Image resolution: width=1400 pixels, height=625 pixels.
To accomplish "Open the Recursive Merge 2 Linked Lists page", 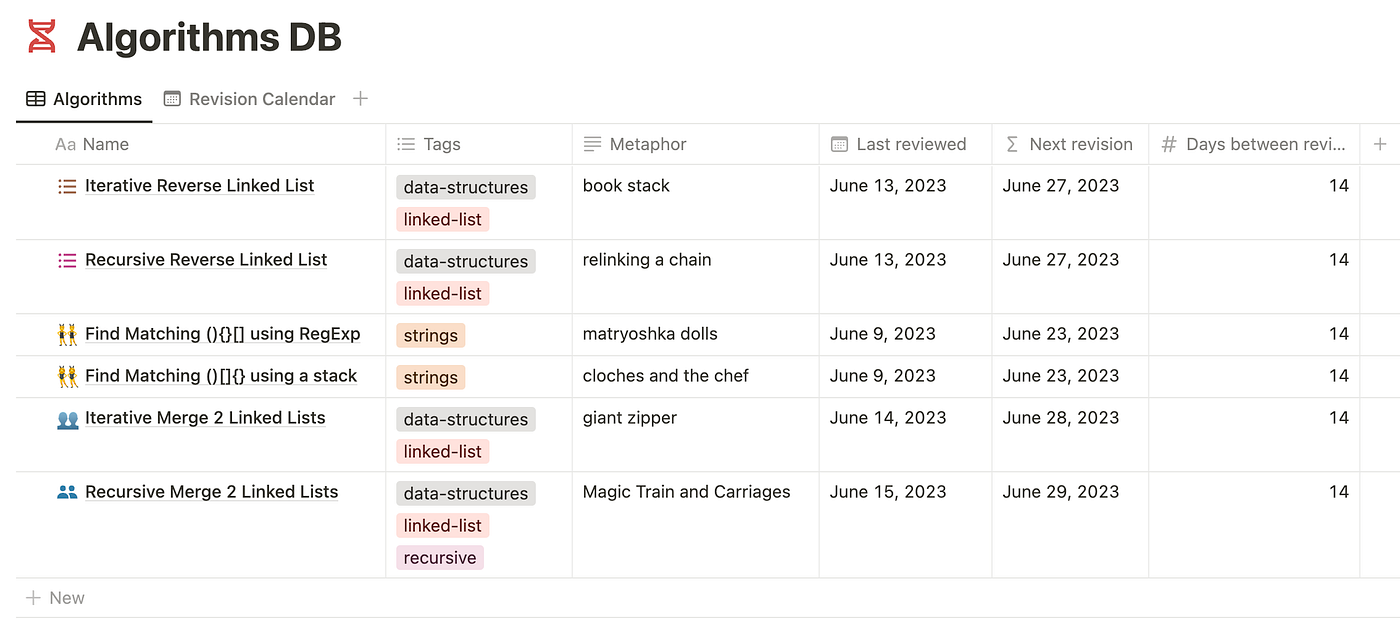I will click(x=211, y=492).
